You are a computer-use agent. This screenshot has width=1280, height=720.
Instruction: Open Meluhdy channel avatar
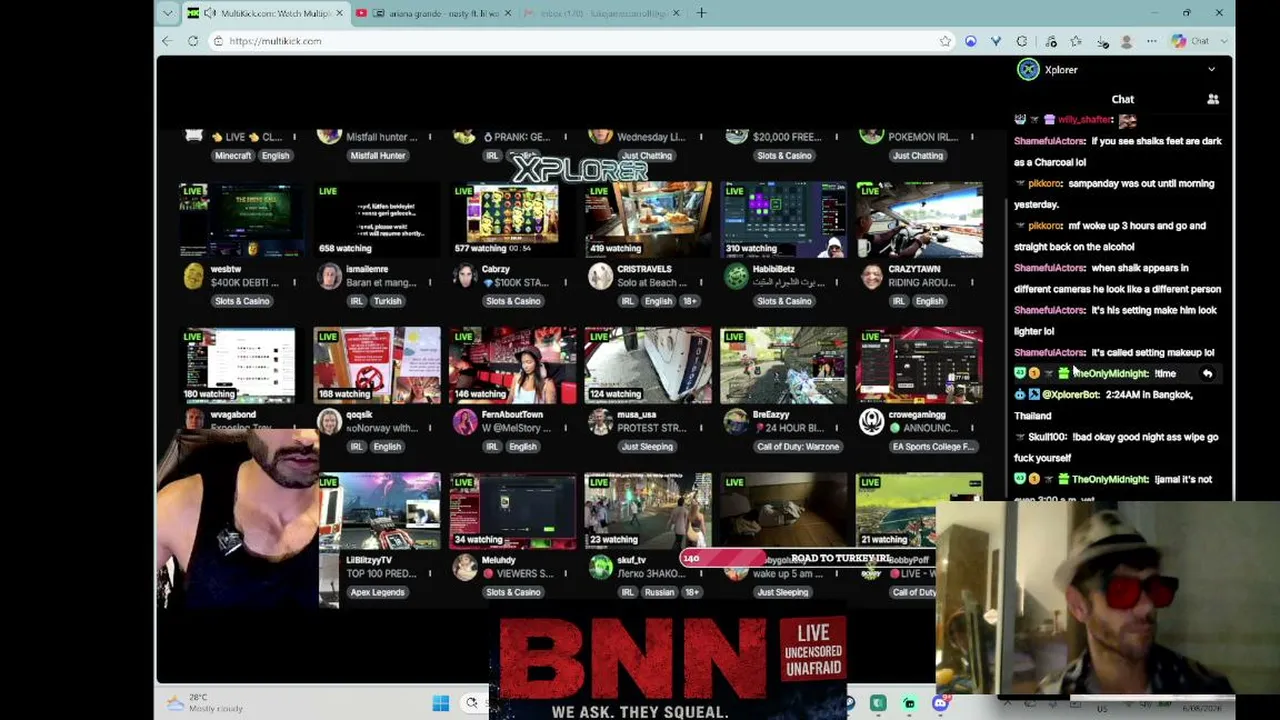tap(465, 567)
